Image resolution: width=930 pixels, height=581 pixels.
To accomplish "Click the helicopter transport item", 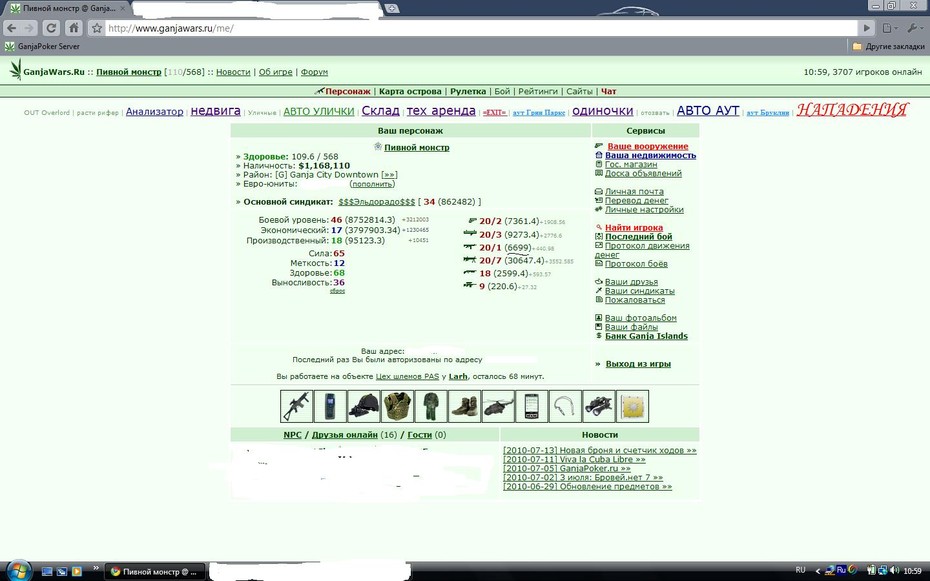I will click(498, 406).
